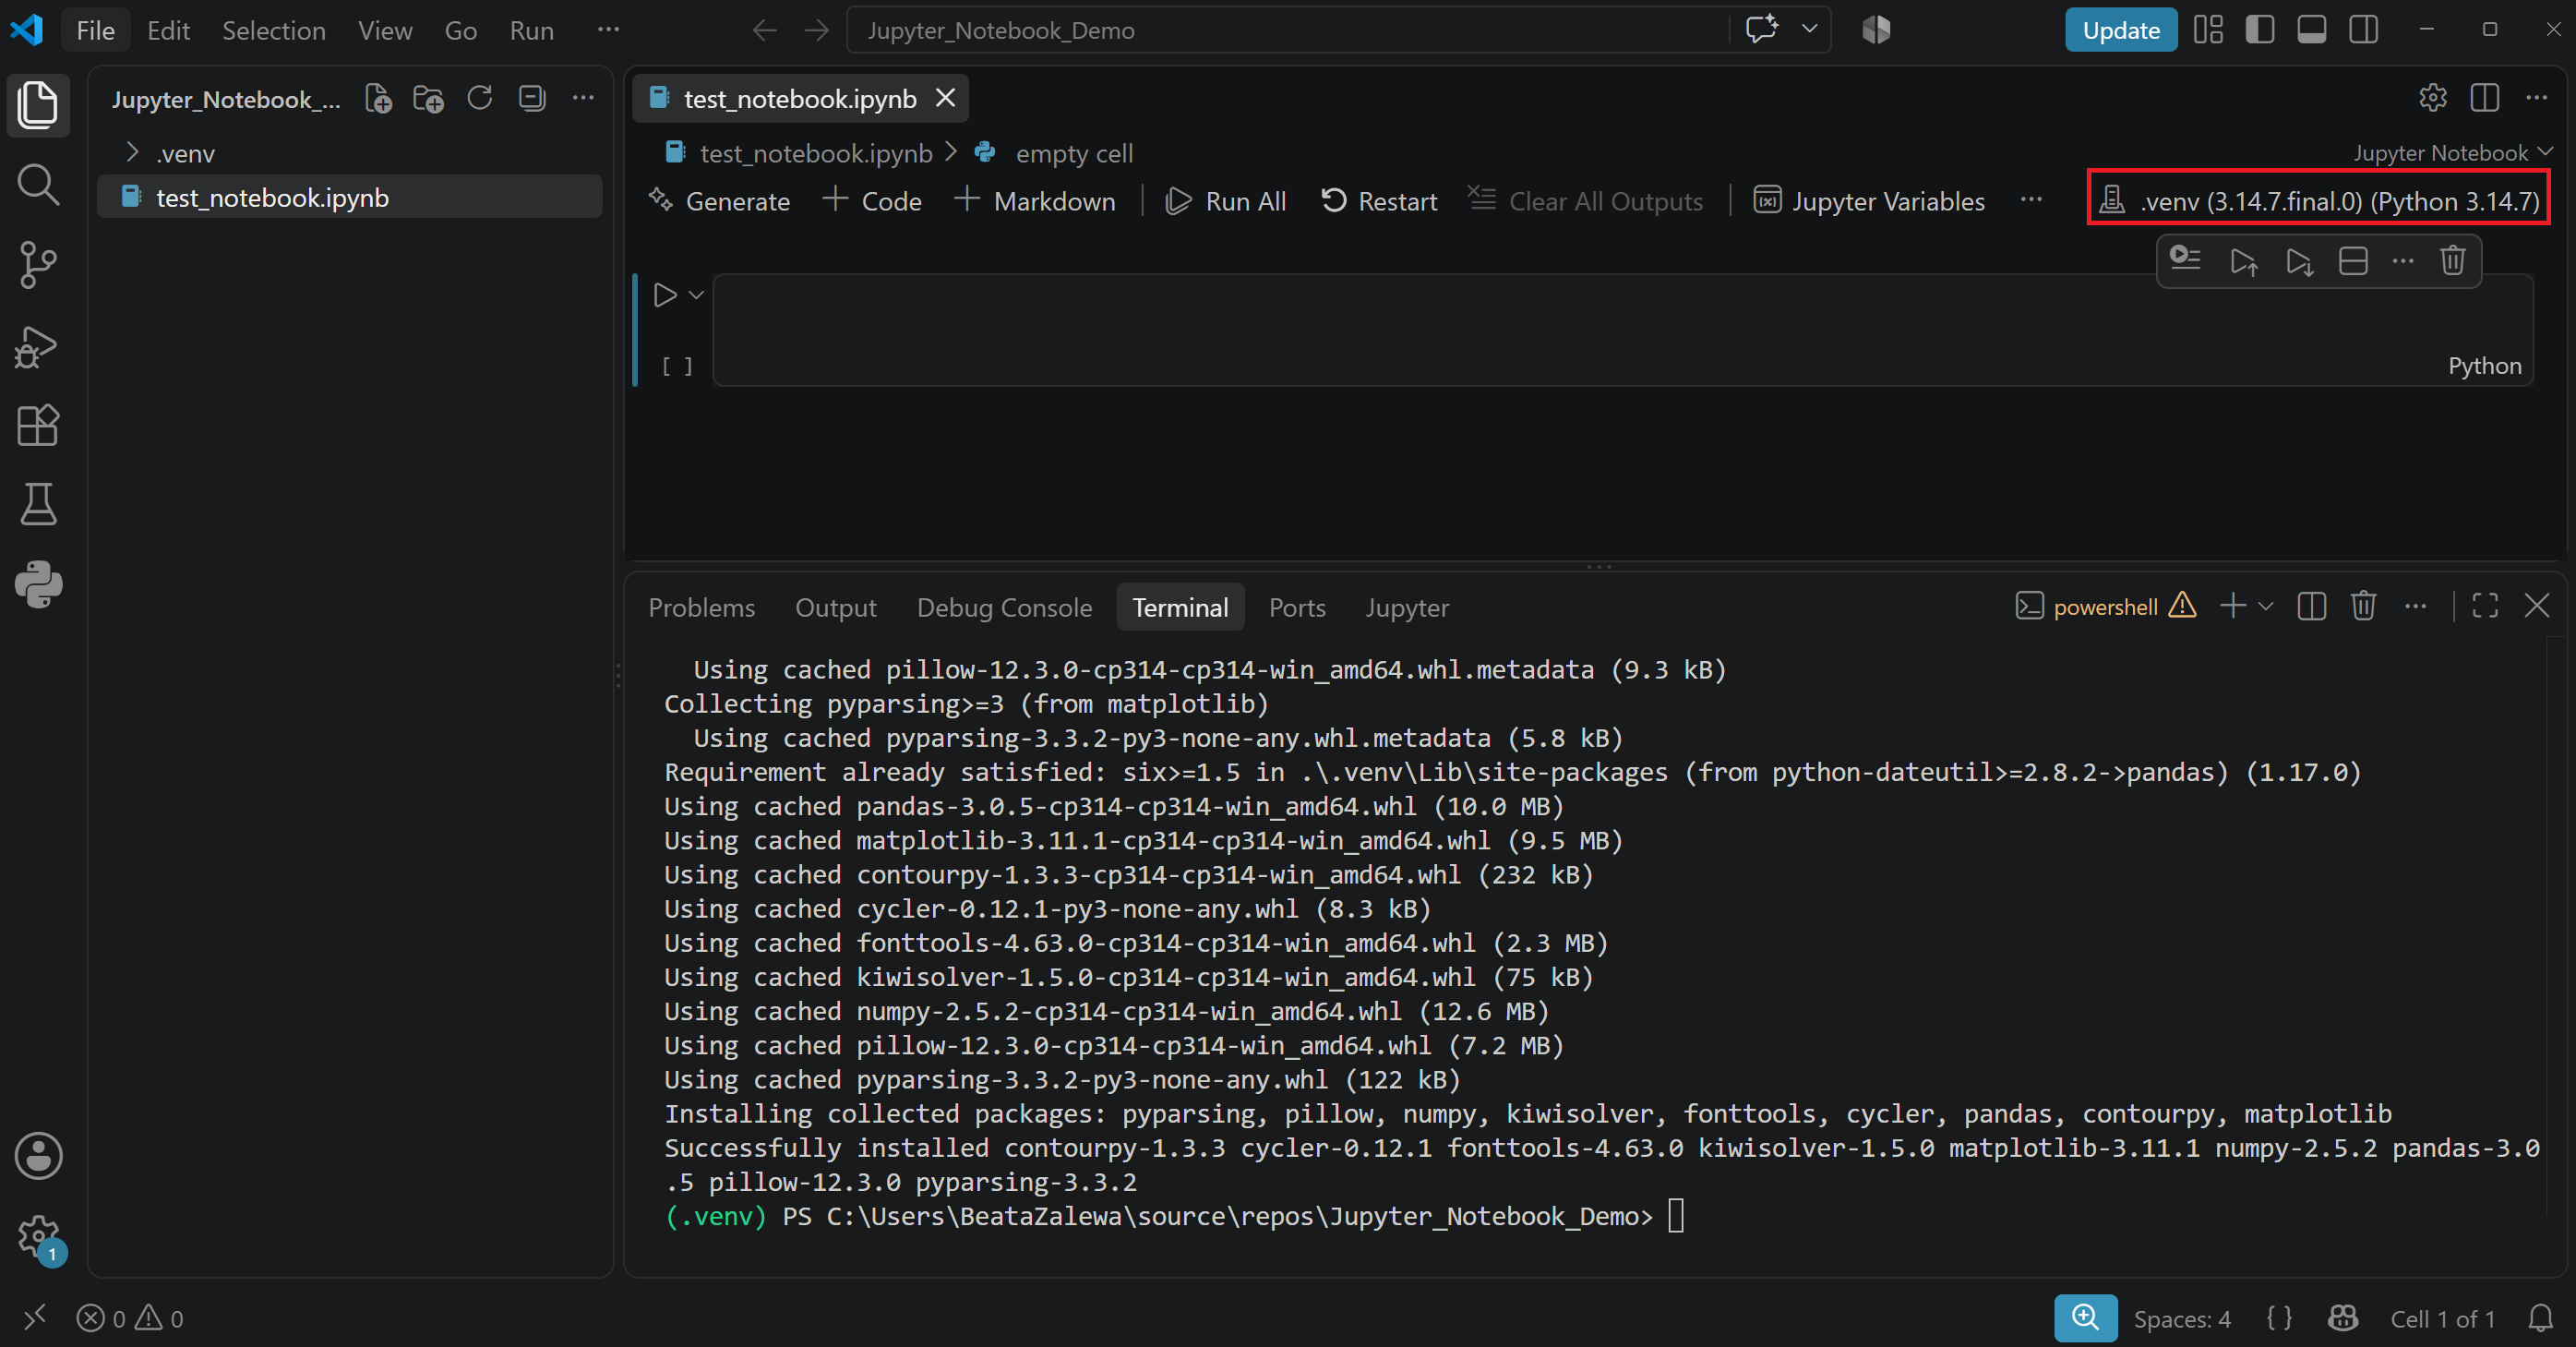Add a Code cell
Viewport: 2576px width, 1347px height.
click(x=872, y=201)
